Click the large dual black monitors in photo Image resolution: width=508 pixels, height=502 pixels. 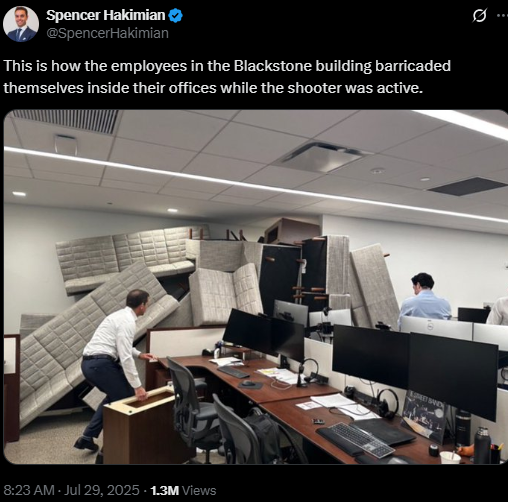click(x=415, y=370)
